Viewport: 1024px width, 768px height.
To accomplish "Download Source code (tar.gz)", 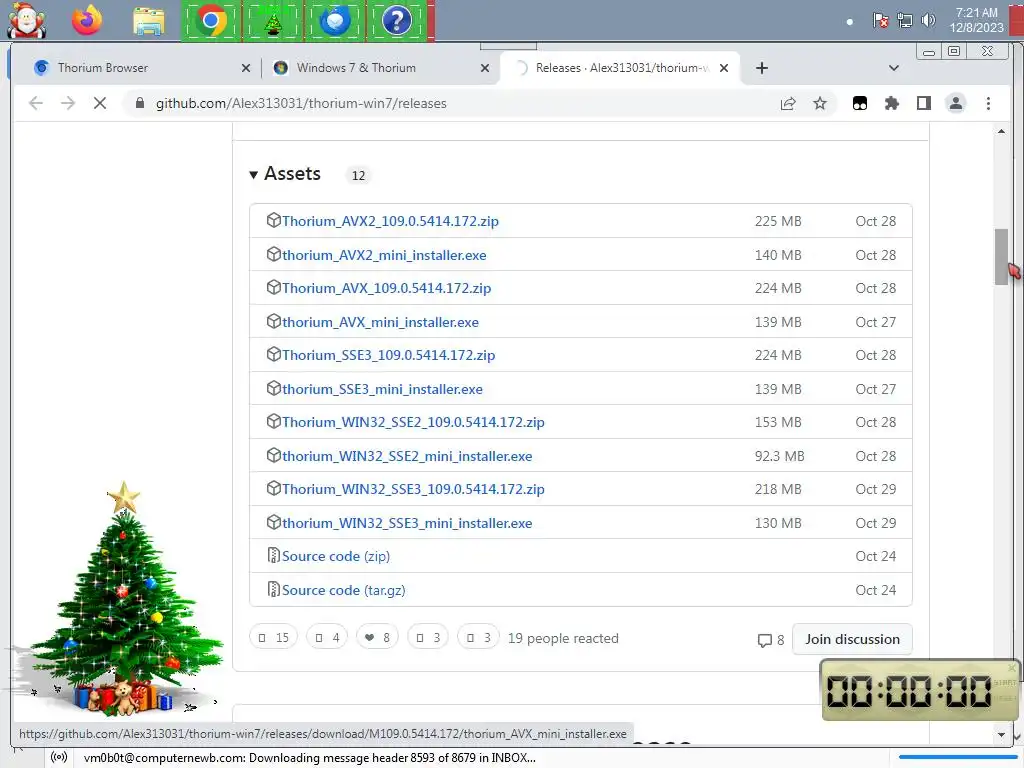I will tap(344, 590).
